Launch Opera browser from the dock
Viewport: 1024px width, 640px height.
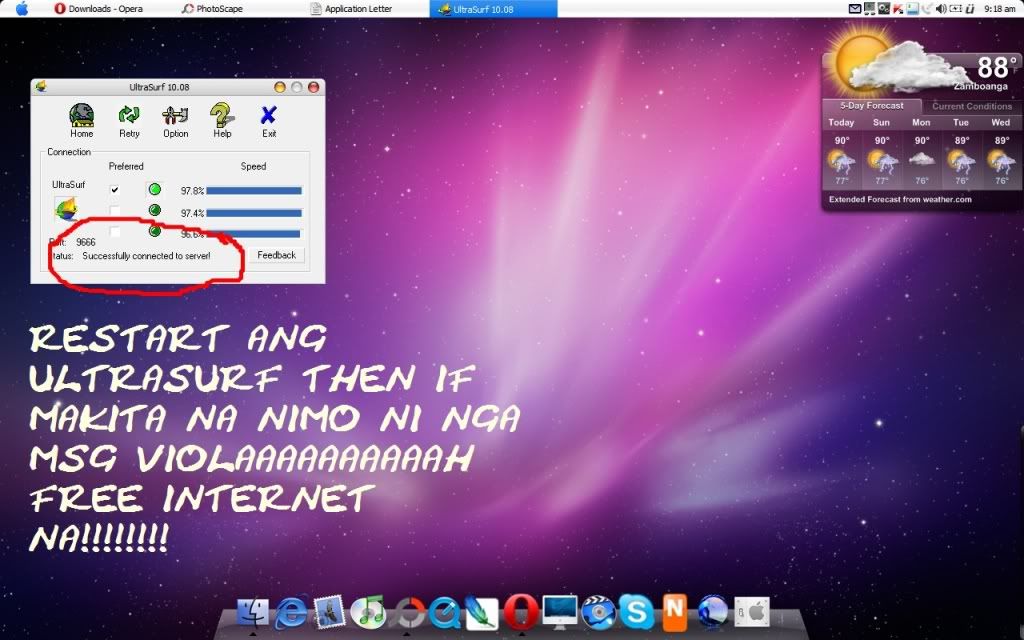coord(521,613)
